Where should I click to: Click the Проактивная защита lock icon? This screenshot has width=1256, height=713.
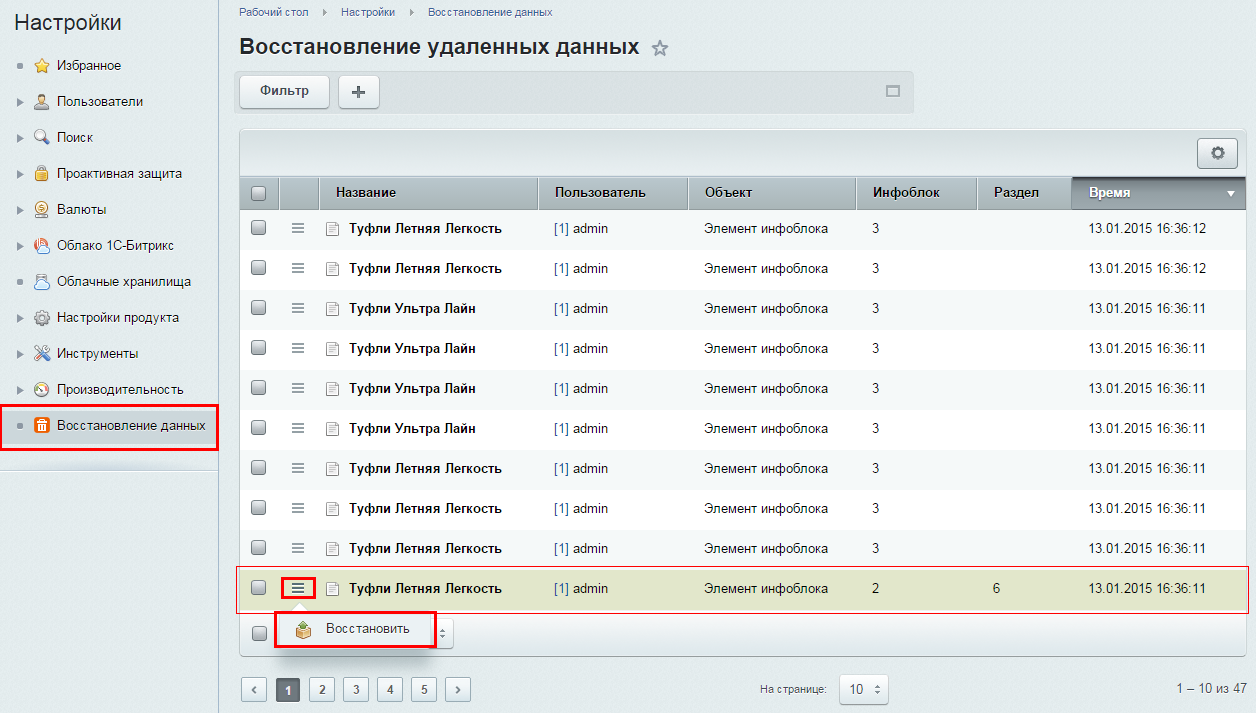pos(42,174)
